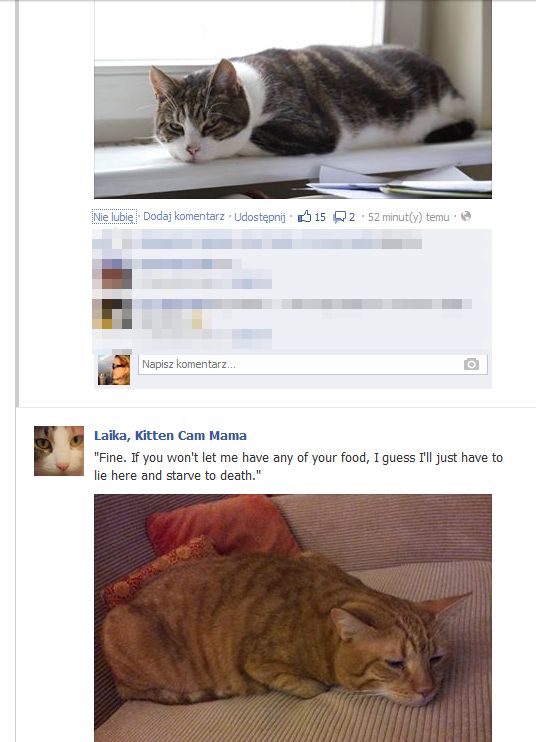Click the thumbs-up likes icon

tap(305, 217)
